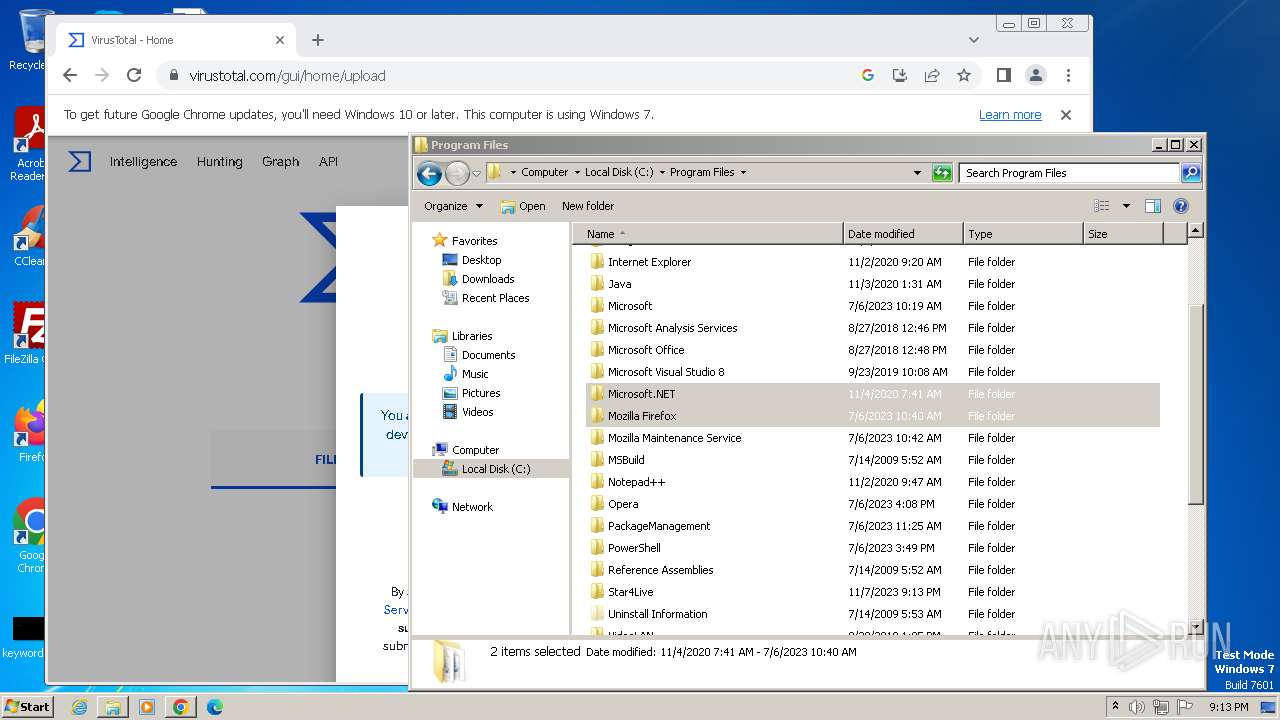
Task: Open Organize dropdown menu
Action: coord(453,206)
